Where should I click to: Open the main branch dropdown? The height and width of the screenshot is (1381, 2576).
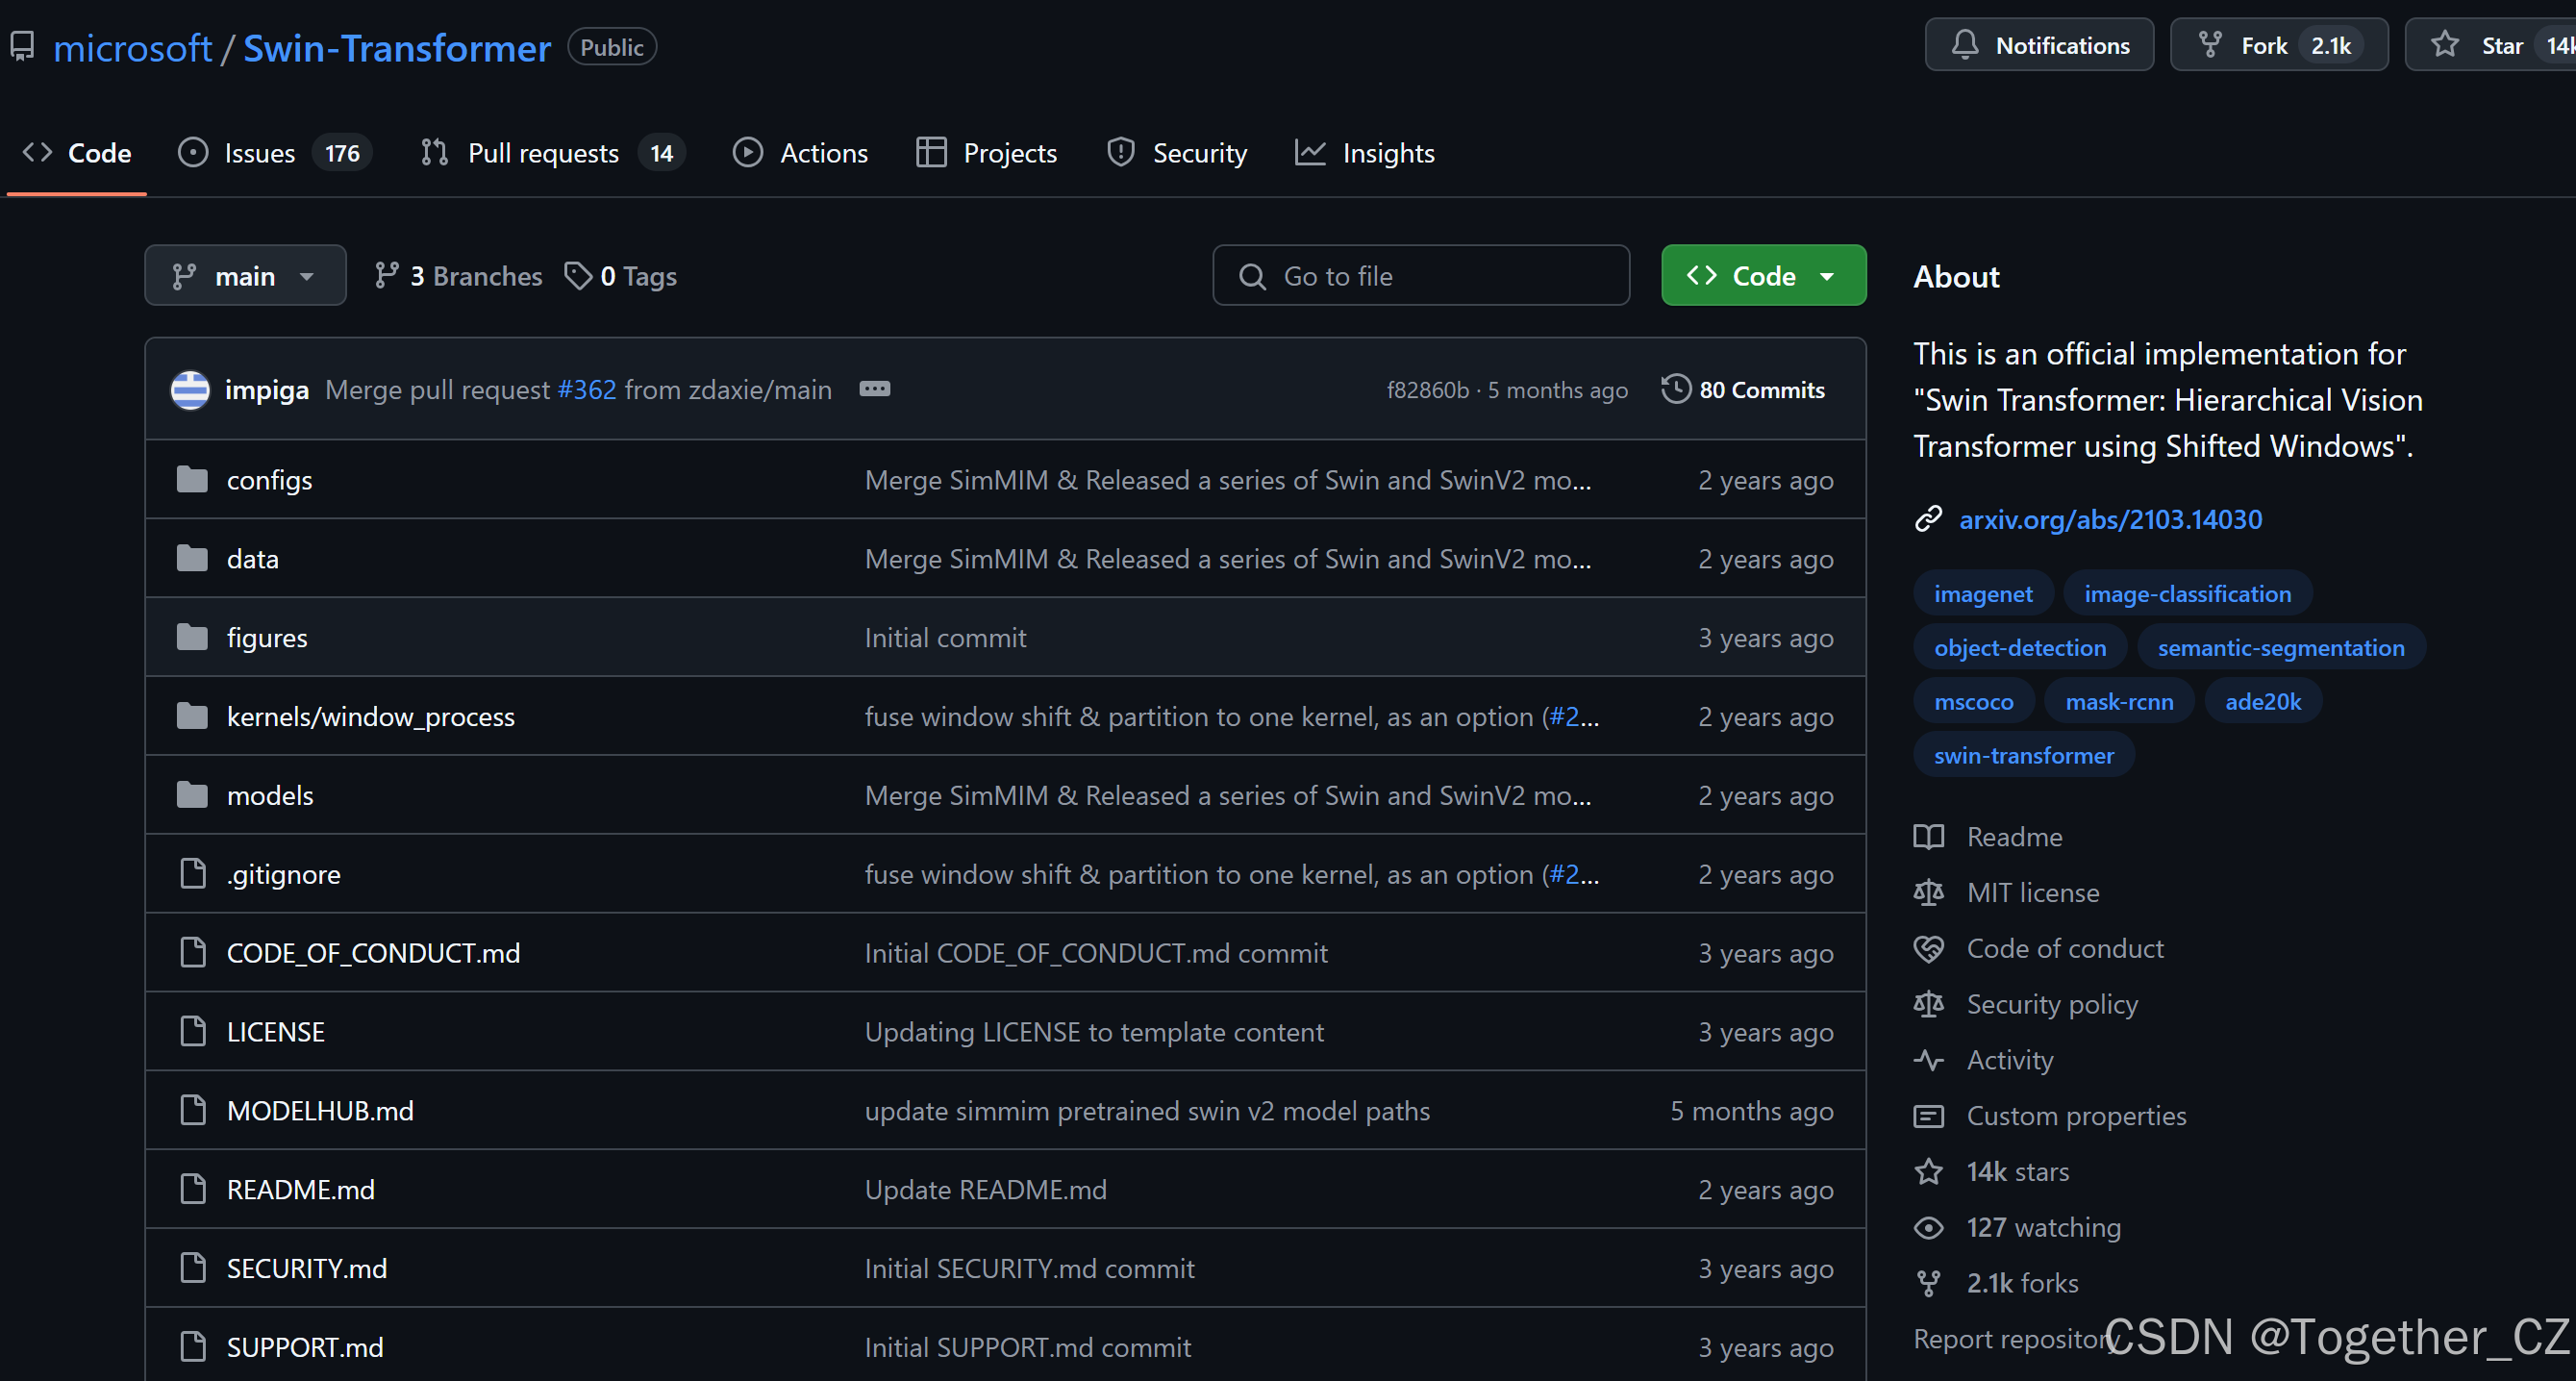245,276
